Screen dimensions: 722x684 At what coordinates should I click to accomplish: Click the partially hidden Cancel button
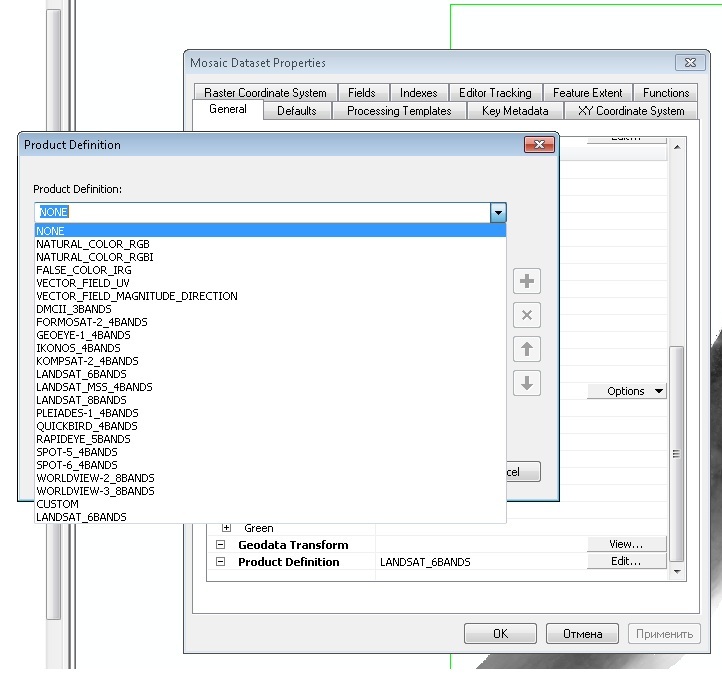524,472
